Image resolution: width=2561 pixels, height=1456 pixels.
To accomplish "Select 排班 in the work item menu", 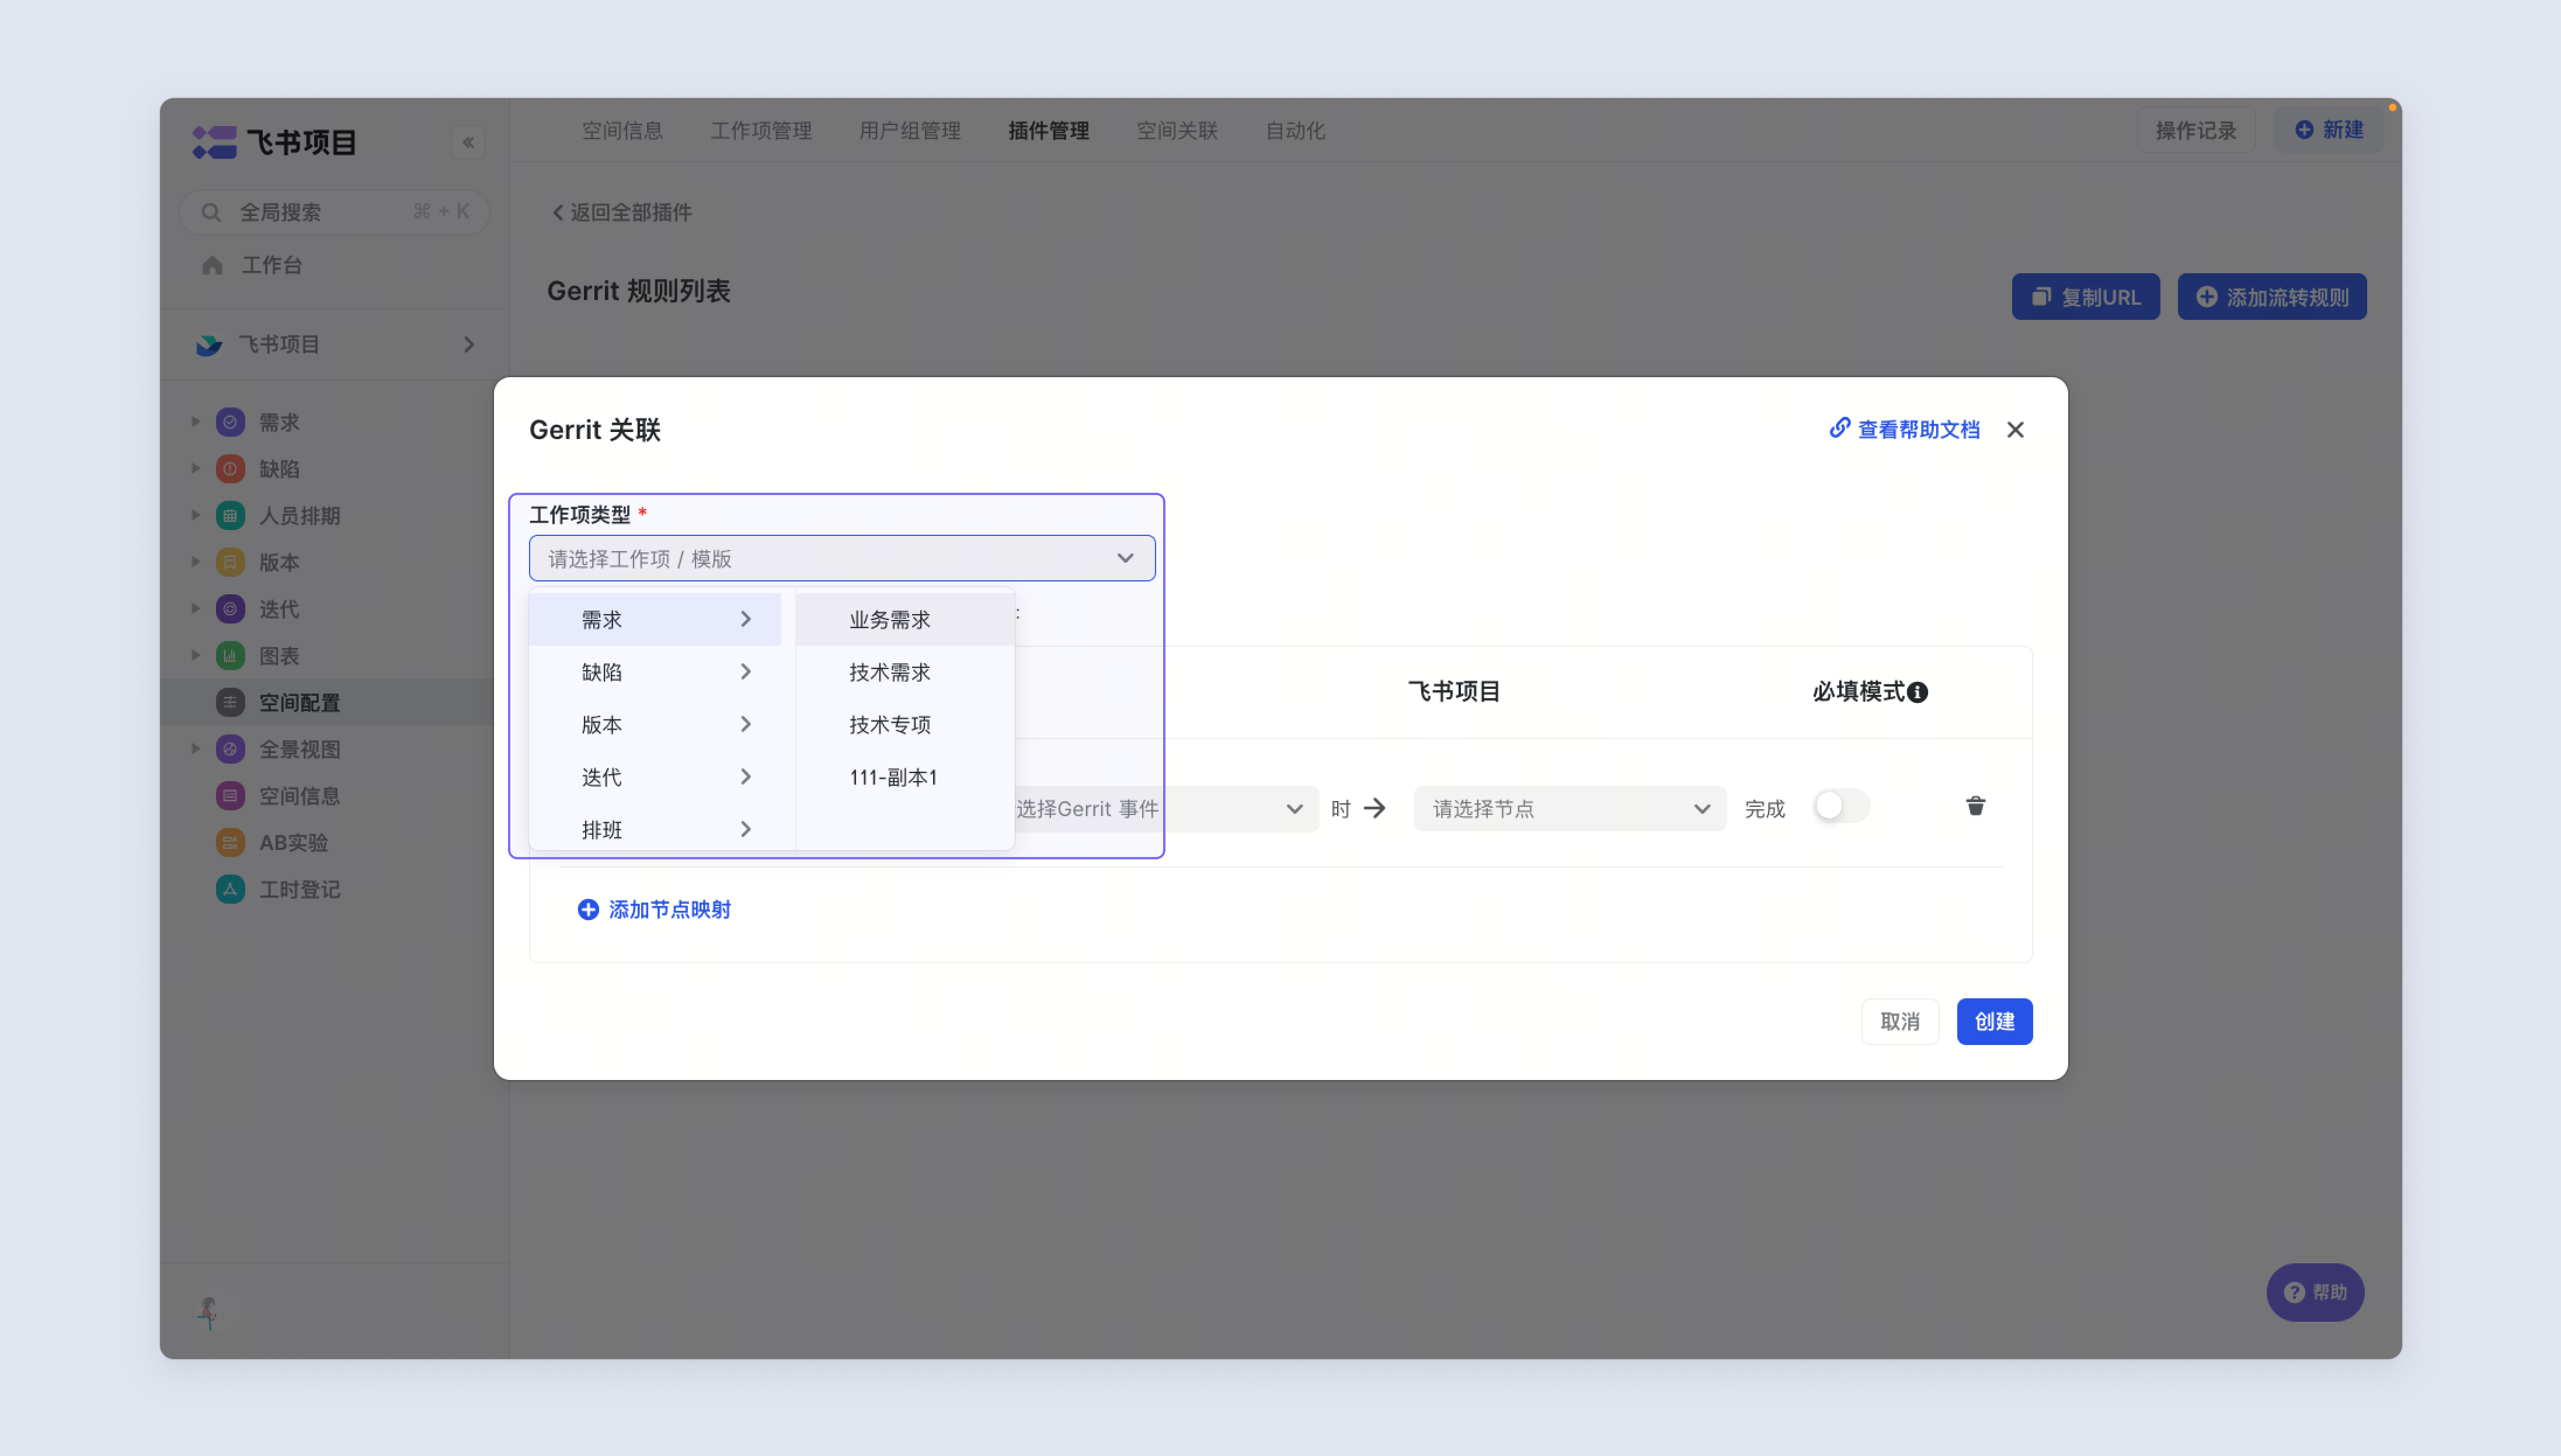I will [655, 829].
